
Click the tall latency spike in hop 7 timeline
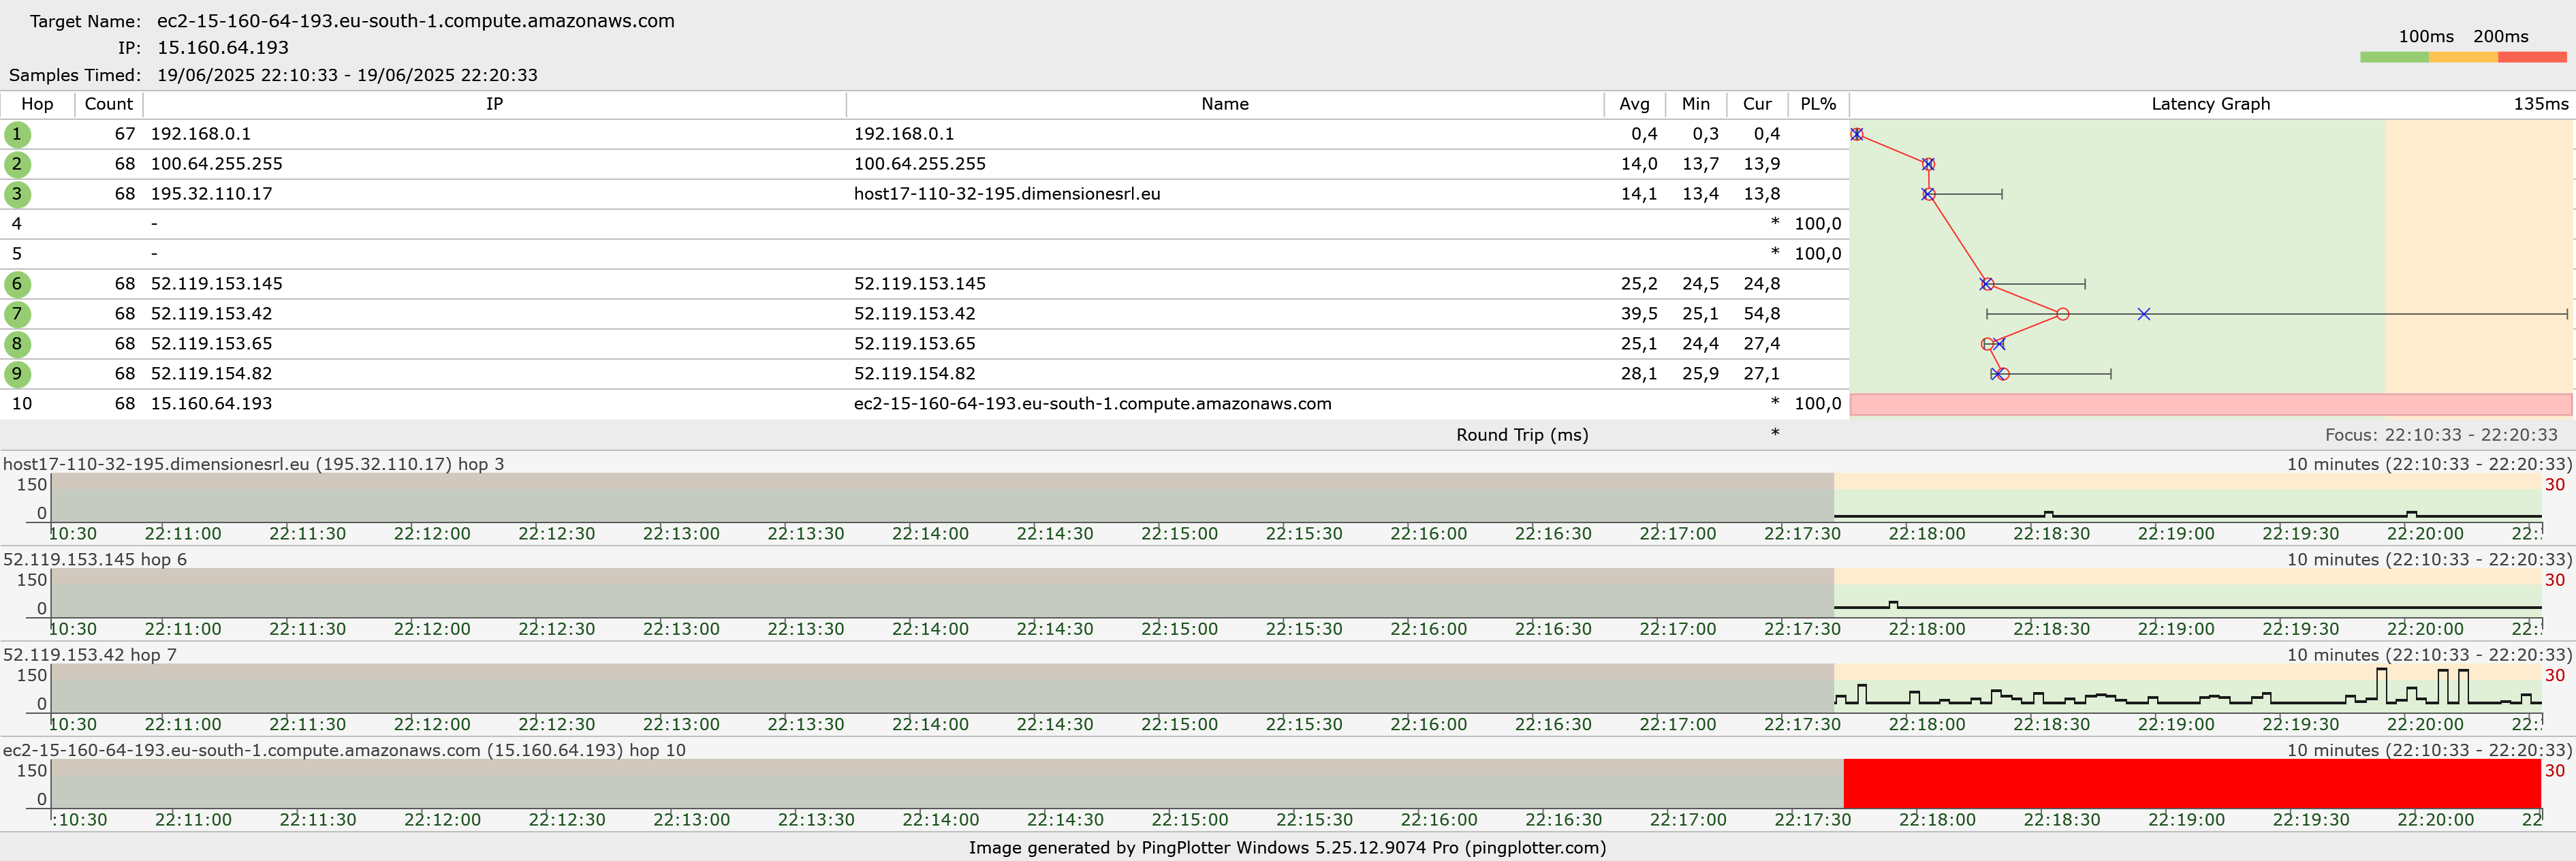2381,685
